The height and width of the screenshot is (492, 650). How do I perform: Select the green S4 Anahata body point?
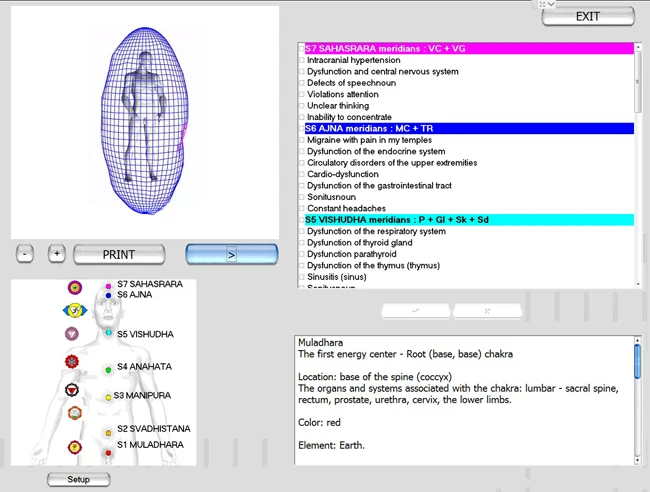pyautogui.click(x=108, y=370)
